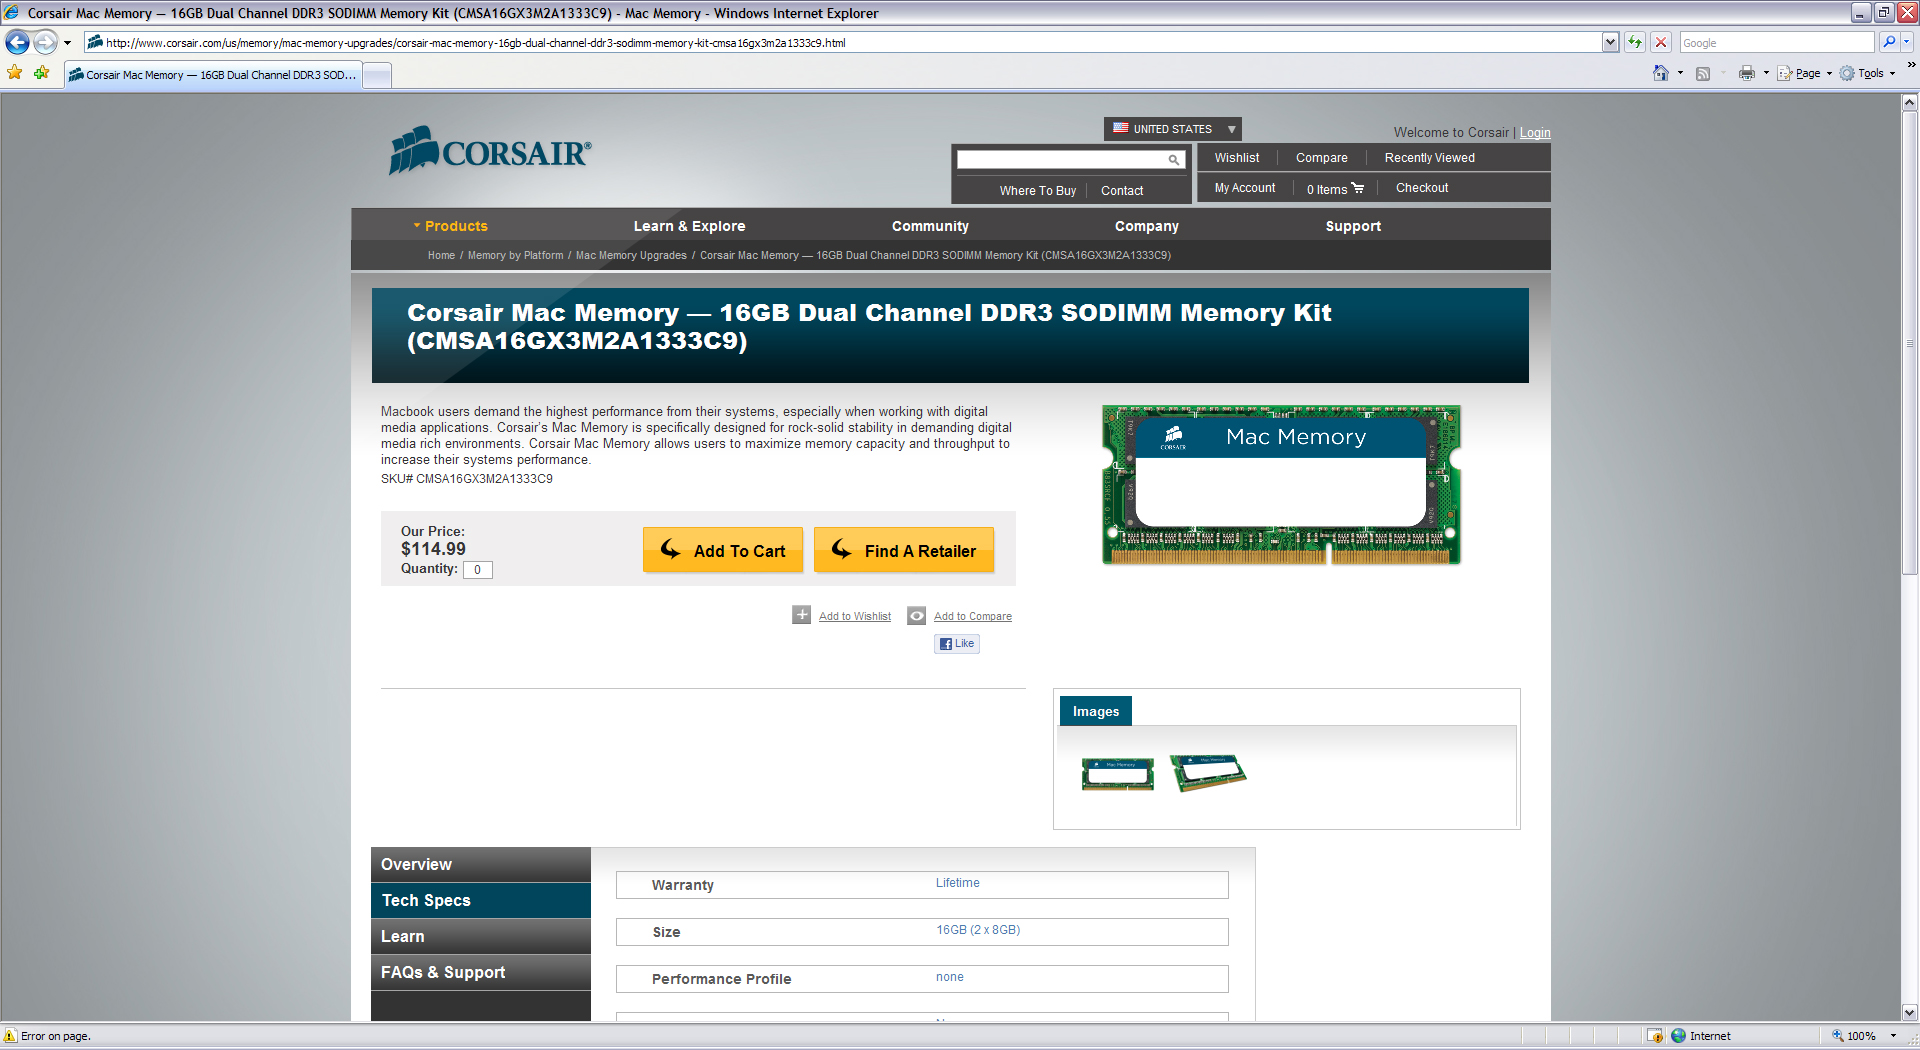Switch to the Overview section
1920x1050 pixels.
(481, 865)
